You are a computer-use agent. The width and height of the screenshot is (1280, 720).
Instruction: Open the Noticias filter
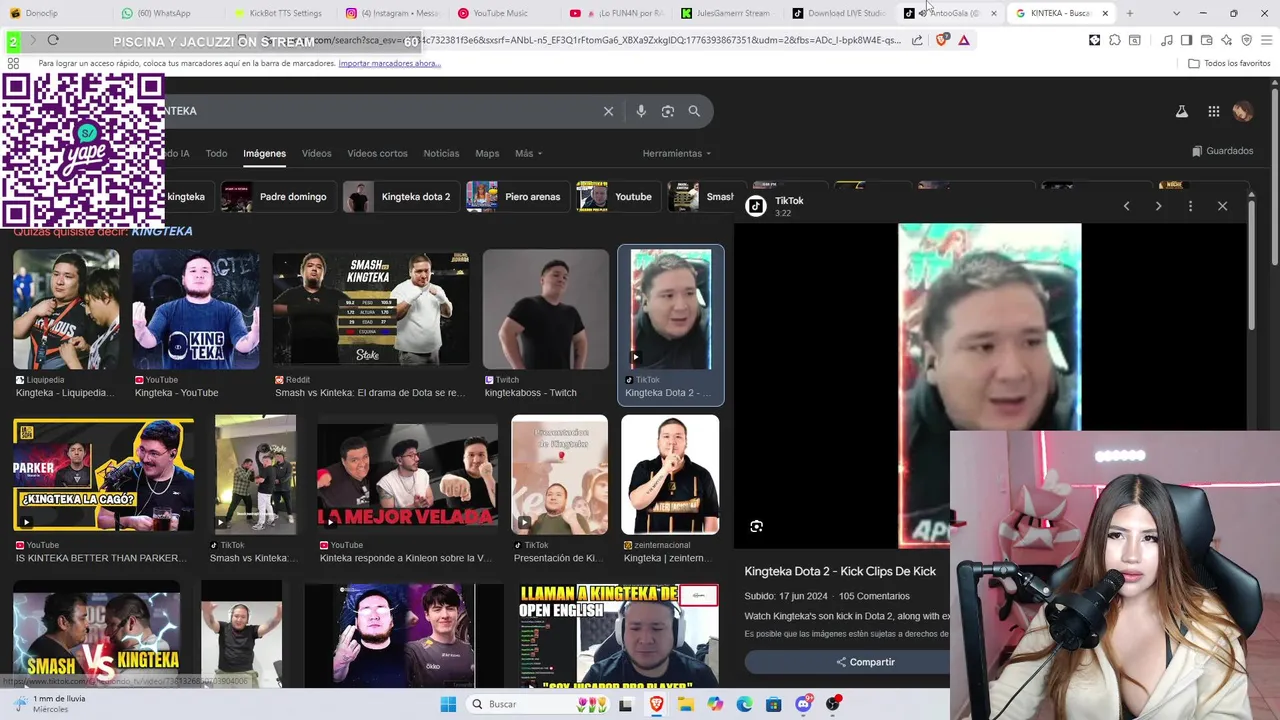441,154
